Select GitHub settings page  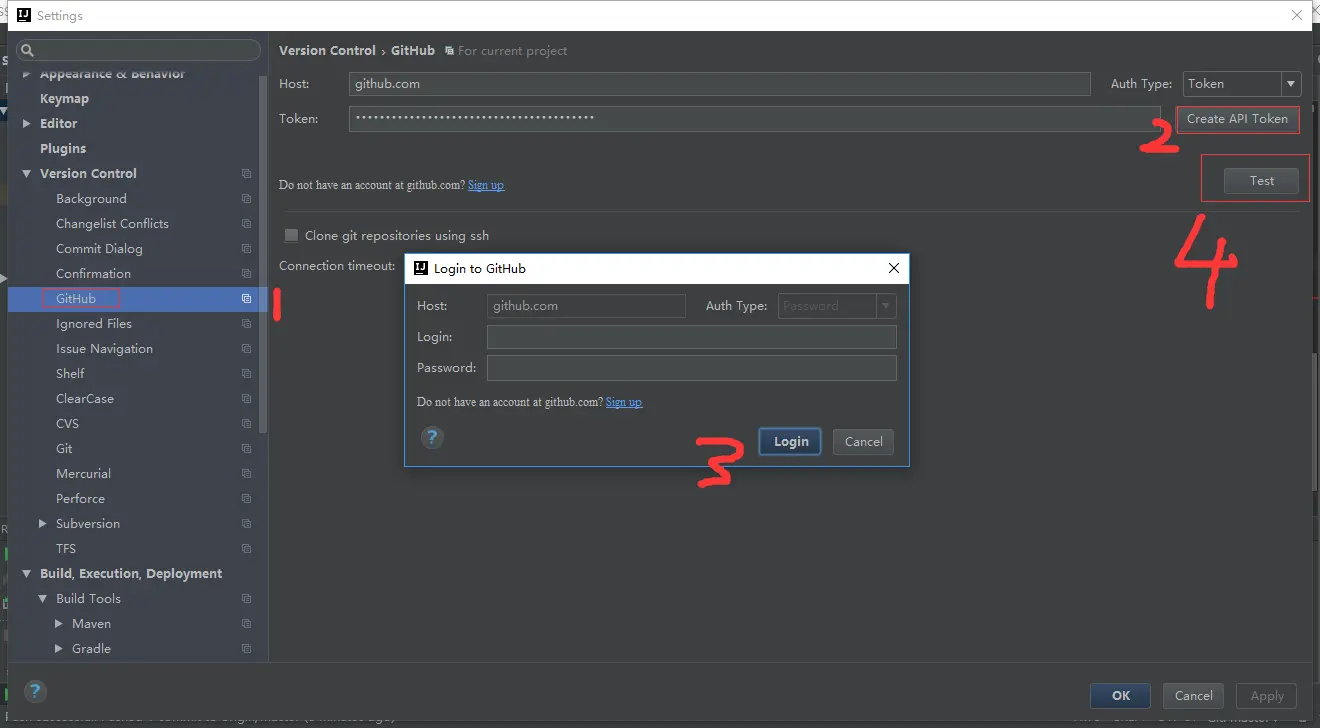76,299
